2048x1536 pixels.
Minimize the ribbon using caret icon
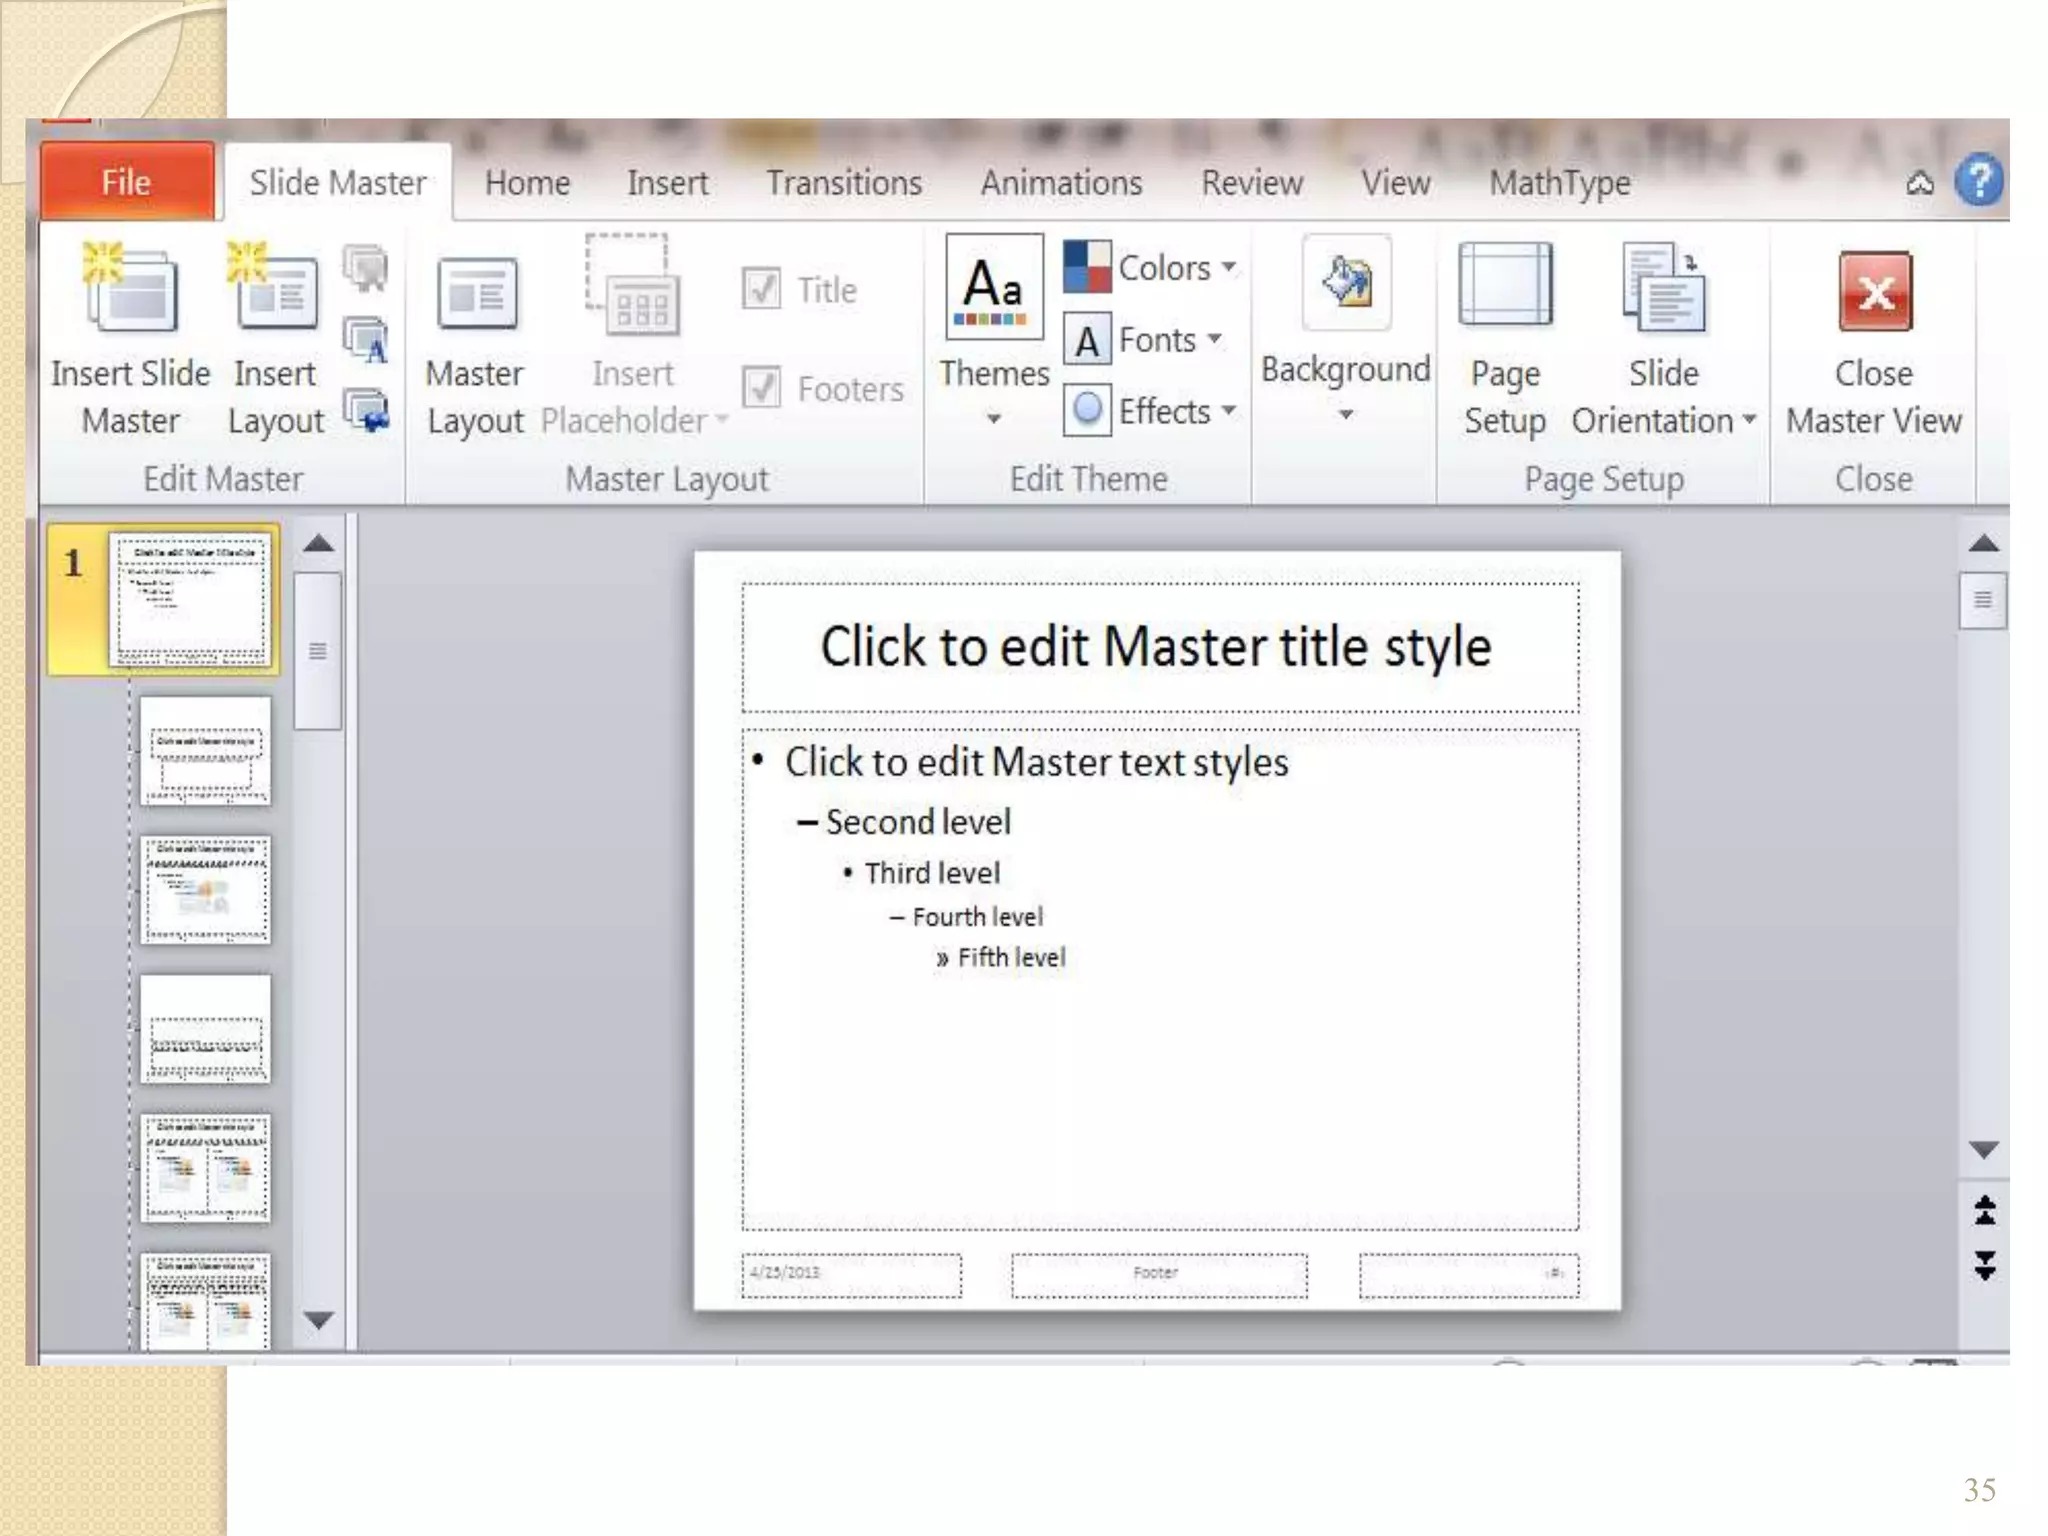(1919, 184)
